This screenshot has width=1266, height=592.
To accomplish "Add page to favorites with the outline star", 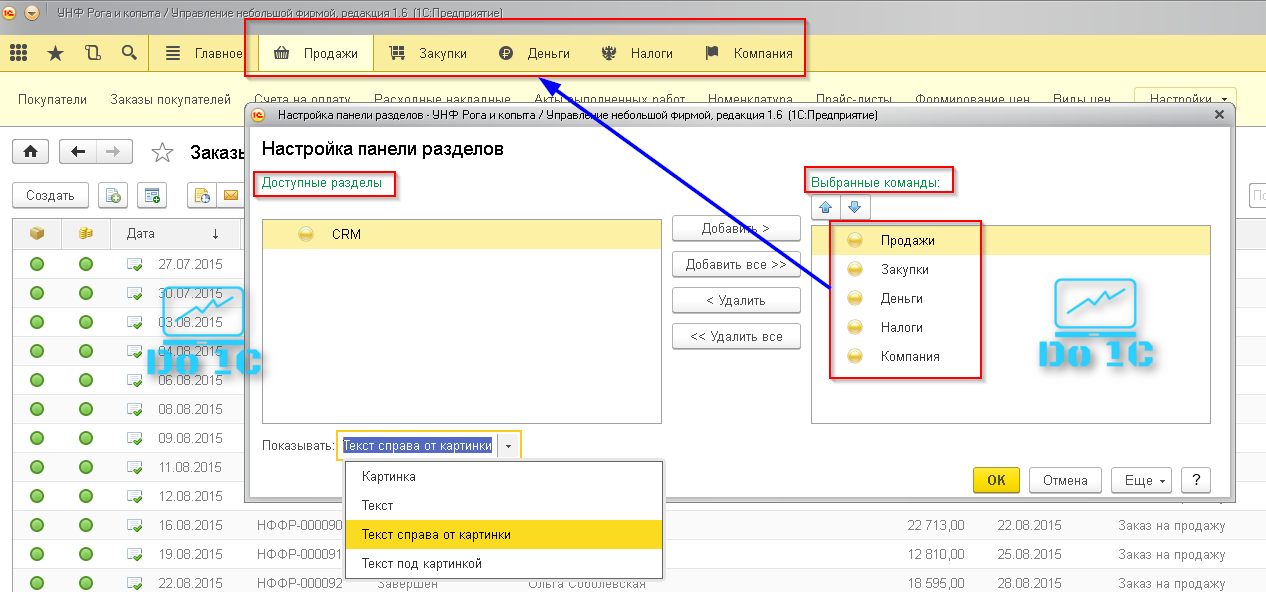I will click(x=162, y=152).
